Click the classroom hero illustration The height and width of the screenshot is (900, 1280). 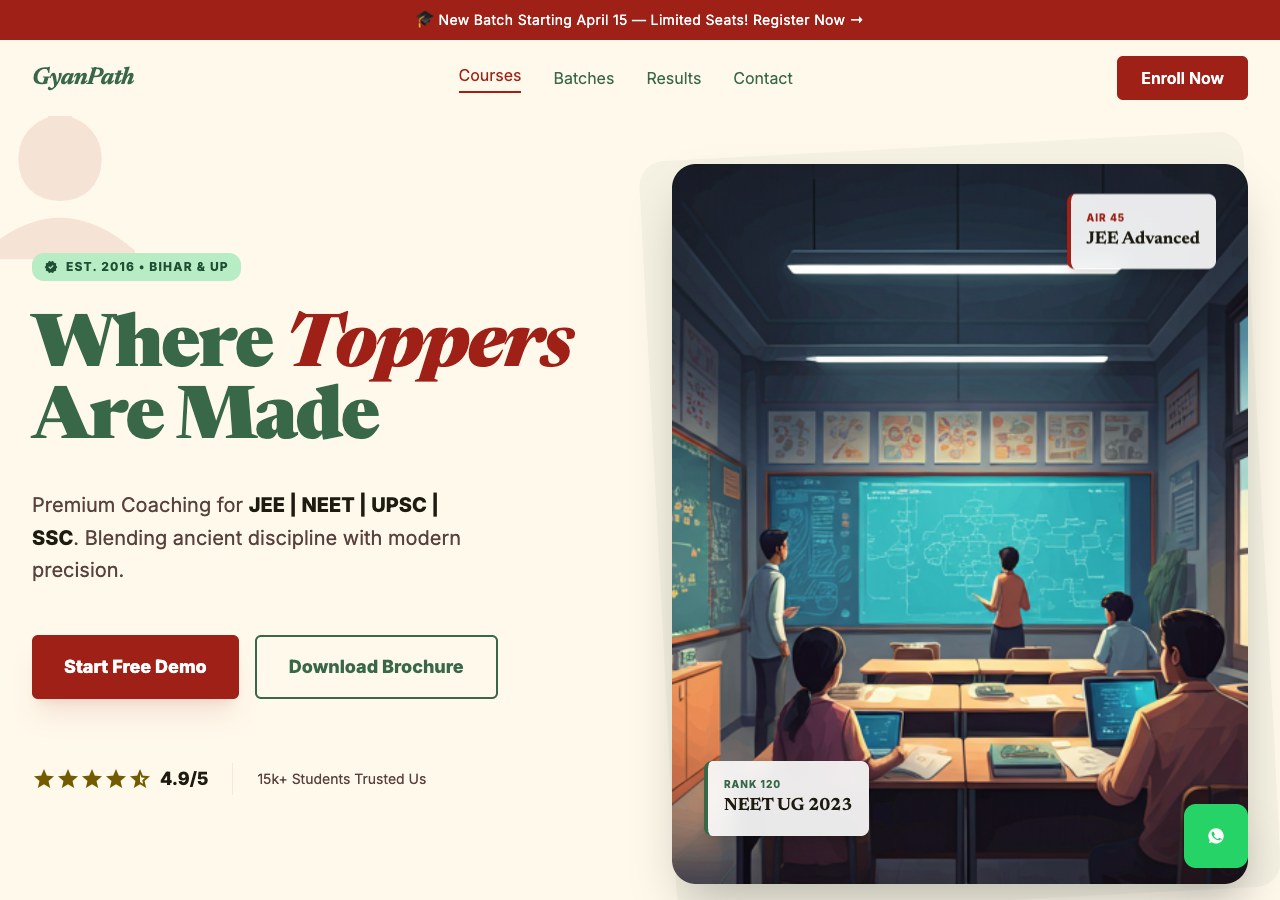pos(960,524)
